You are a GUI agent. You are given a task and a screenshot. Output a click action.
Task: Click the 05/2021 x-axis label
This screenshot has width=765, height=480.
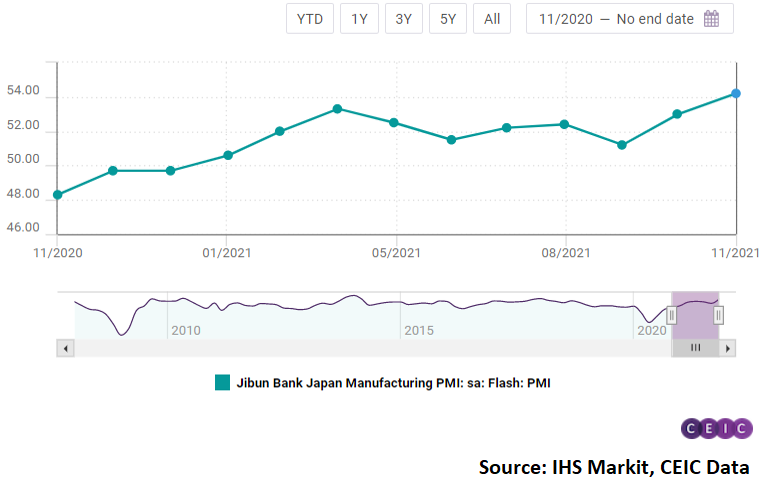point(396,253)
